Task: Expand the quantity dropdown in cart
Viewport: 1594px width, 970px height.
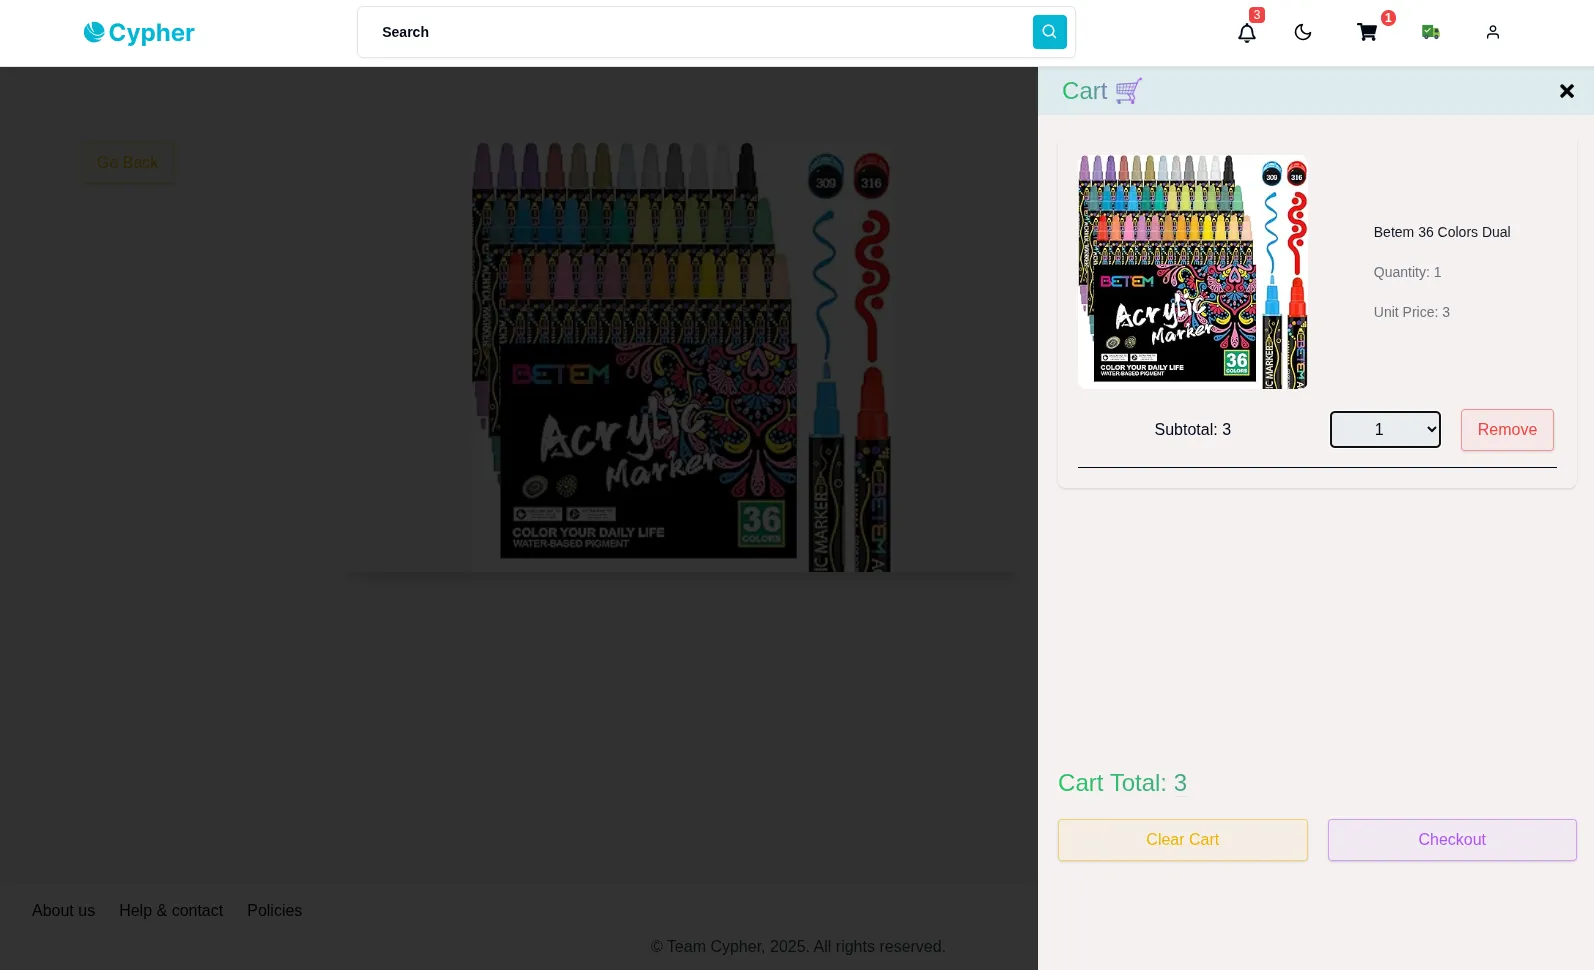Action: point(1384,430)
